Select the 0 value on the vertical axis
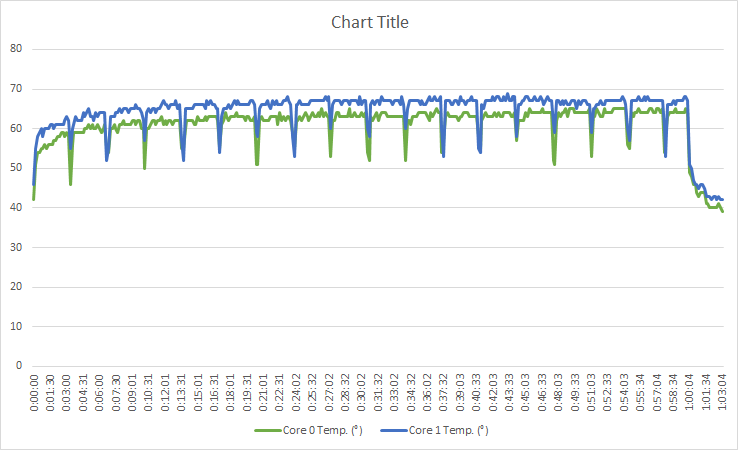Screen dimensions: 738x450 (x=19, y=366)
